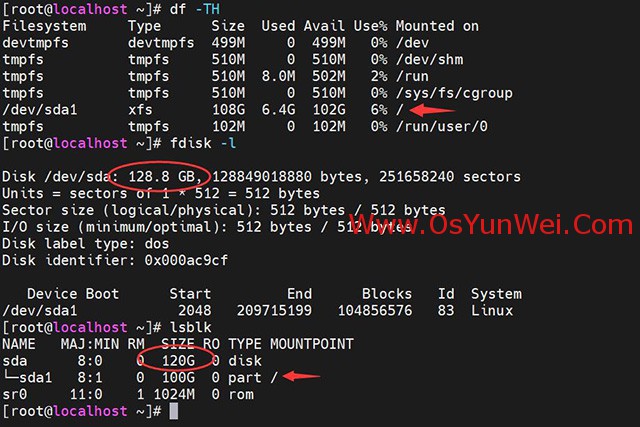Click the 'sda1' entry in lsblk tree
640x427 pixels.
36,378
